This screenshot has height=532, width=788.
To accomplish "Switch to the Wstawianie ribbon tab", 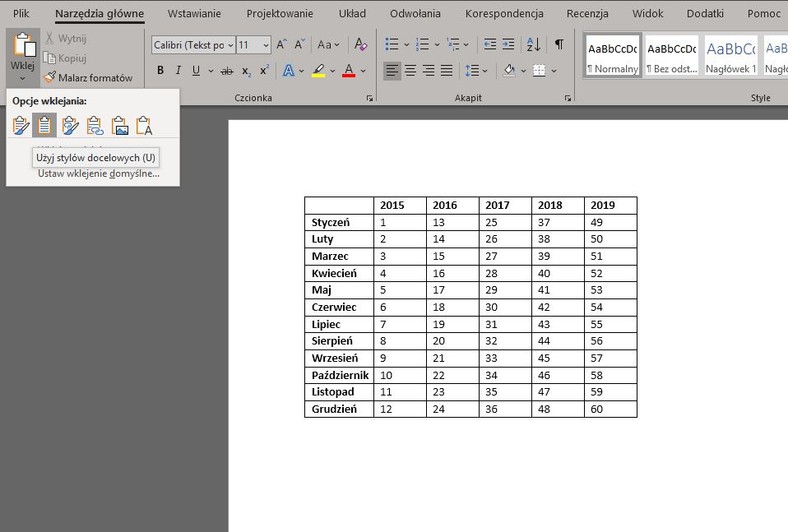I will tap(194, 14).
